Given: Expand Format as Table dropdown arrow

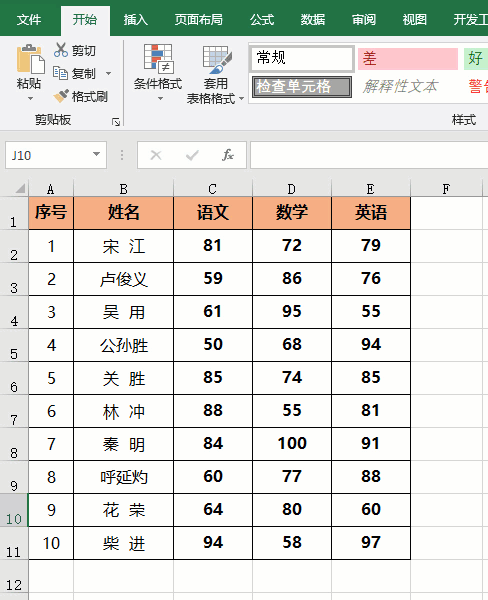Looking at the screenshot, I should click(242, 99).
